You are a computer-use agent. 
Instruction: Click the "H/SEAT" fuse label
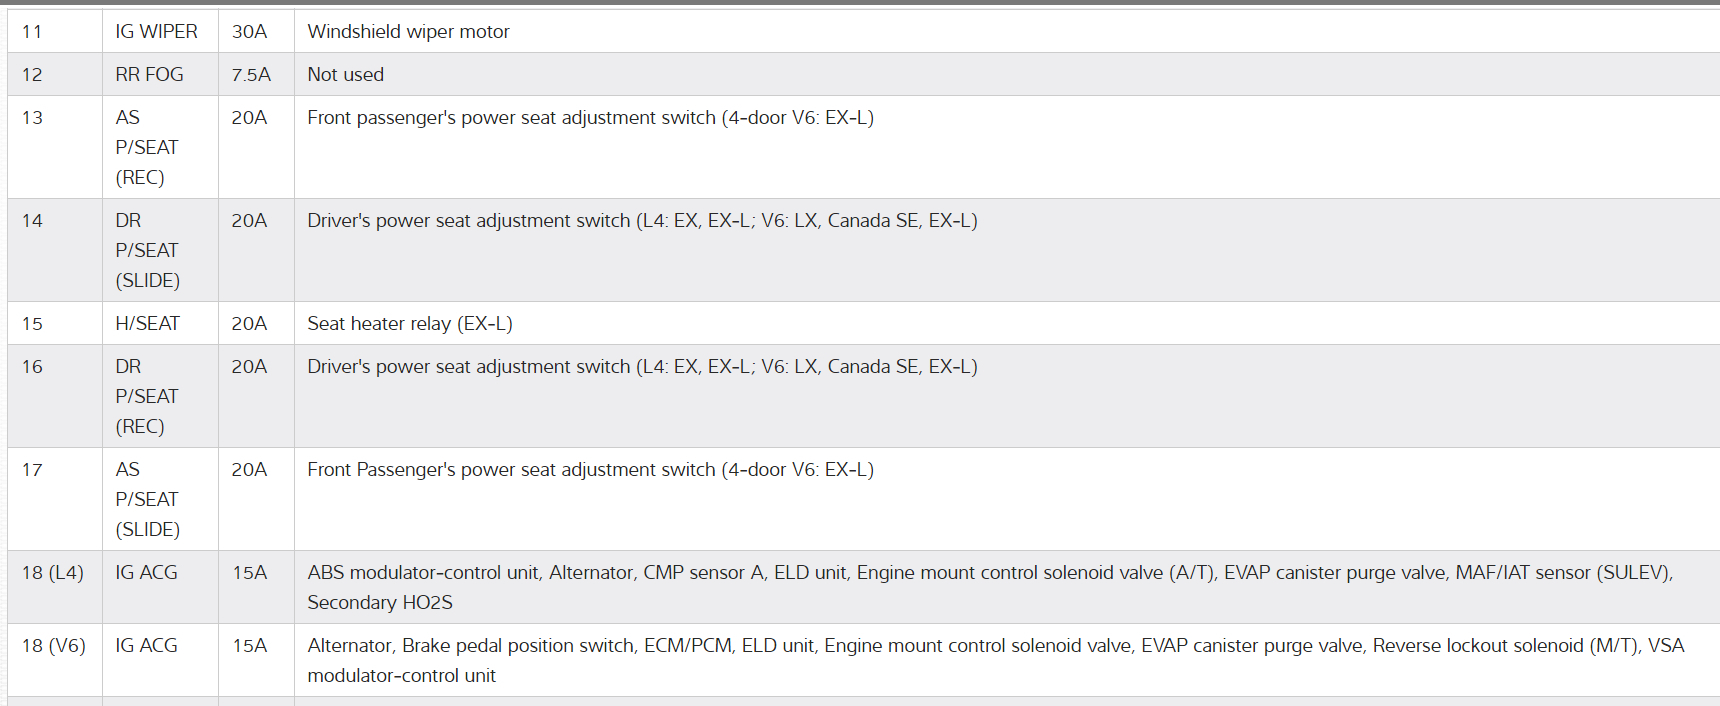coord(147,324)
